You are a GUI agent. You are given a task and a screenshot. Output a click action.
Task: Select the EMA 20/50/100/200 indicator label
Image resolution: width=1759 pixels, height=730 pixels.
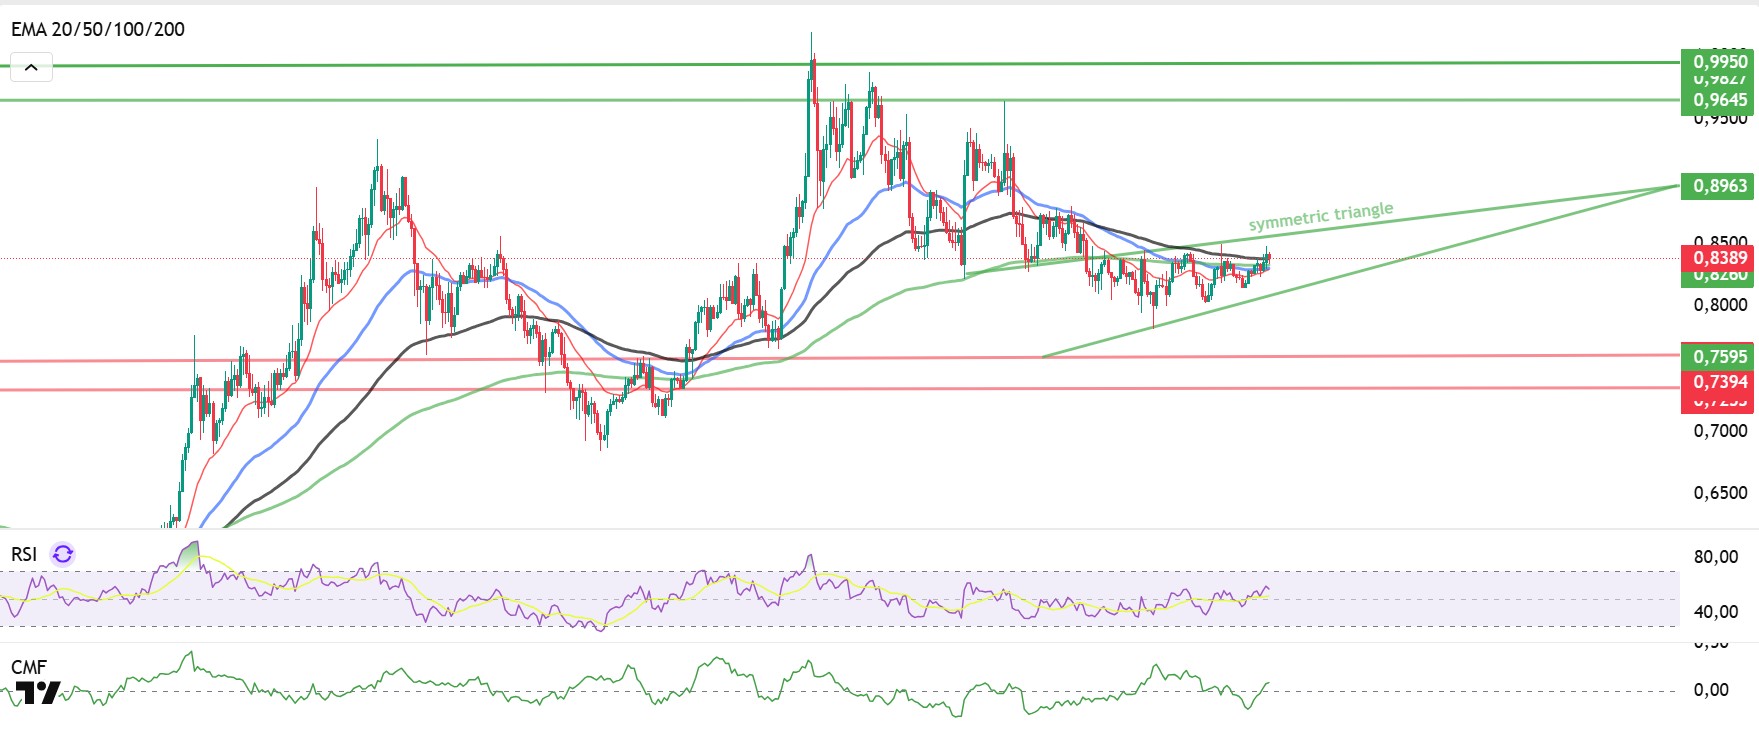tap(98, 29)
